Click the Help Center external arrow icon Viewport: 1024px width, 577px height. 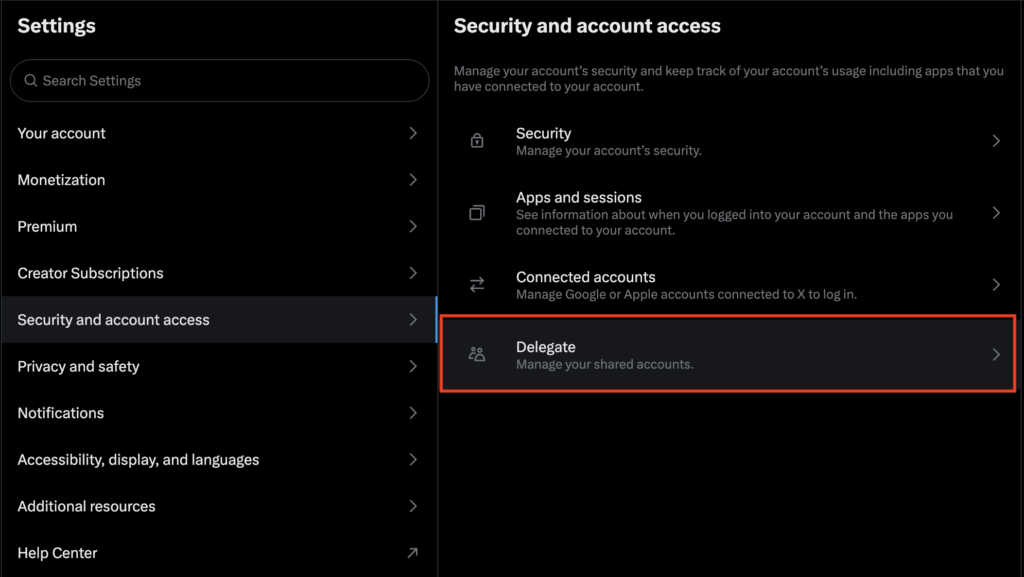tap(413, 553)
